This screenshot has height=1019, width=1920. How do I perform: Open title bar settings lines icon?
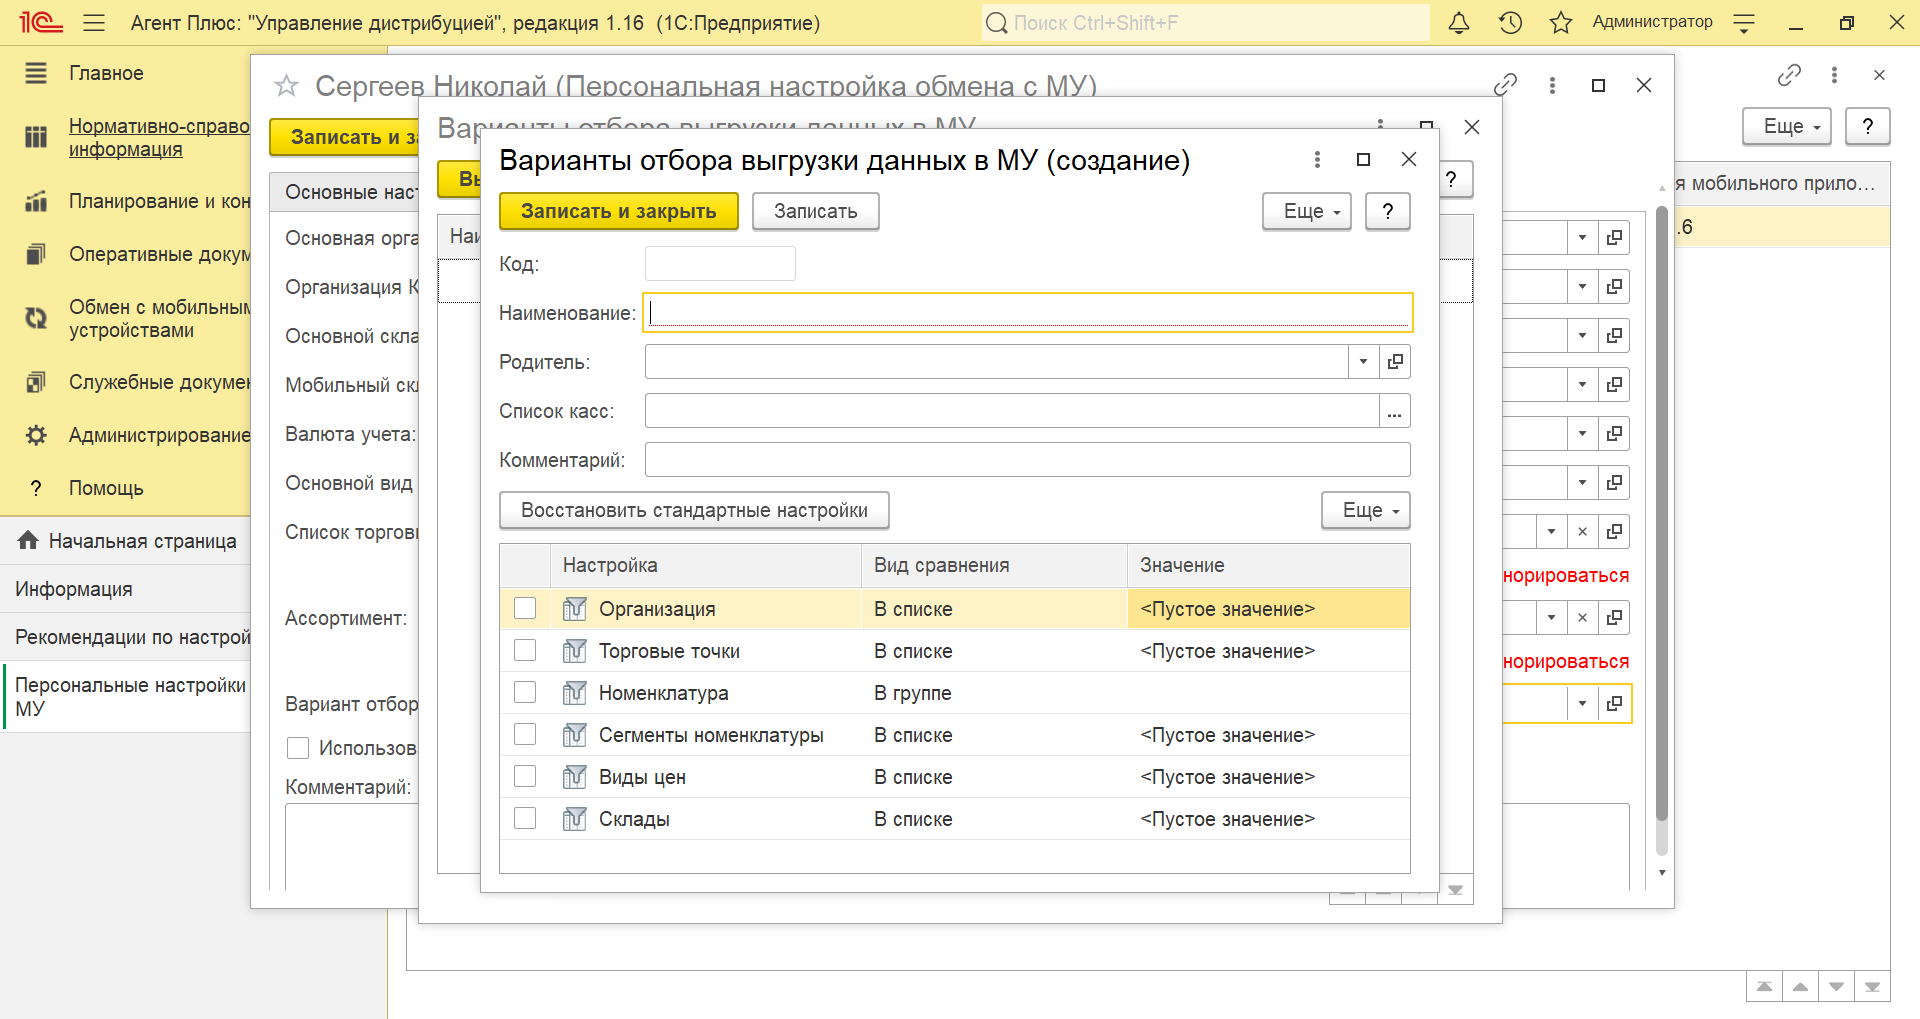click(1744, 22)
